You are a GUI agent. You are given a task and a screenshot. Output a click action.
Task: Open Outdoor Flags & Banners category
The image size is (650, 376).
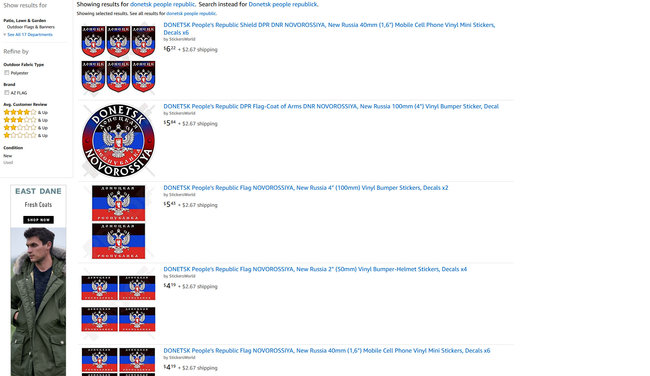click(x=31, y=27)
